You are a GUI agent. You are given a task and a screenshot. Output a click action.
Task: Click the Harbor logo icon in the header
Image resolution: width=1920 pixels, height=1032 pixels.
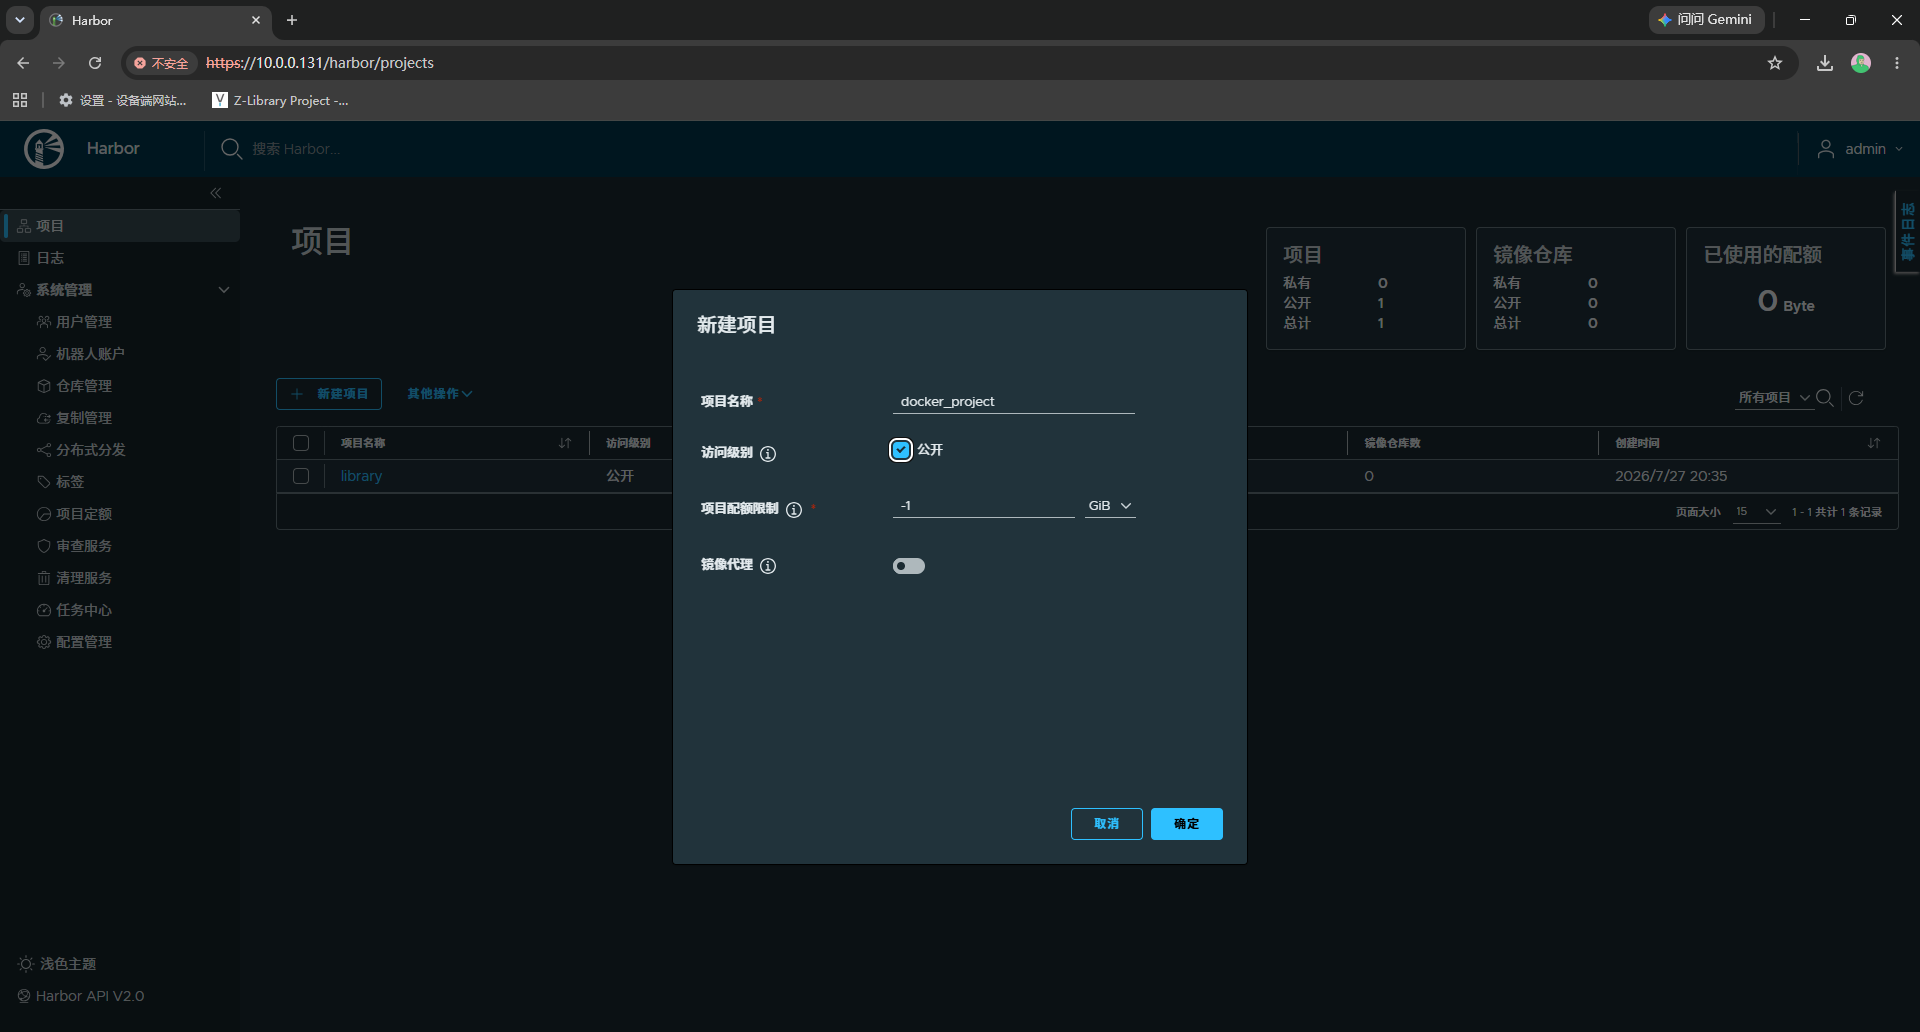[x=44, y=149]
